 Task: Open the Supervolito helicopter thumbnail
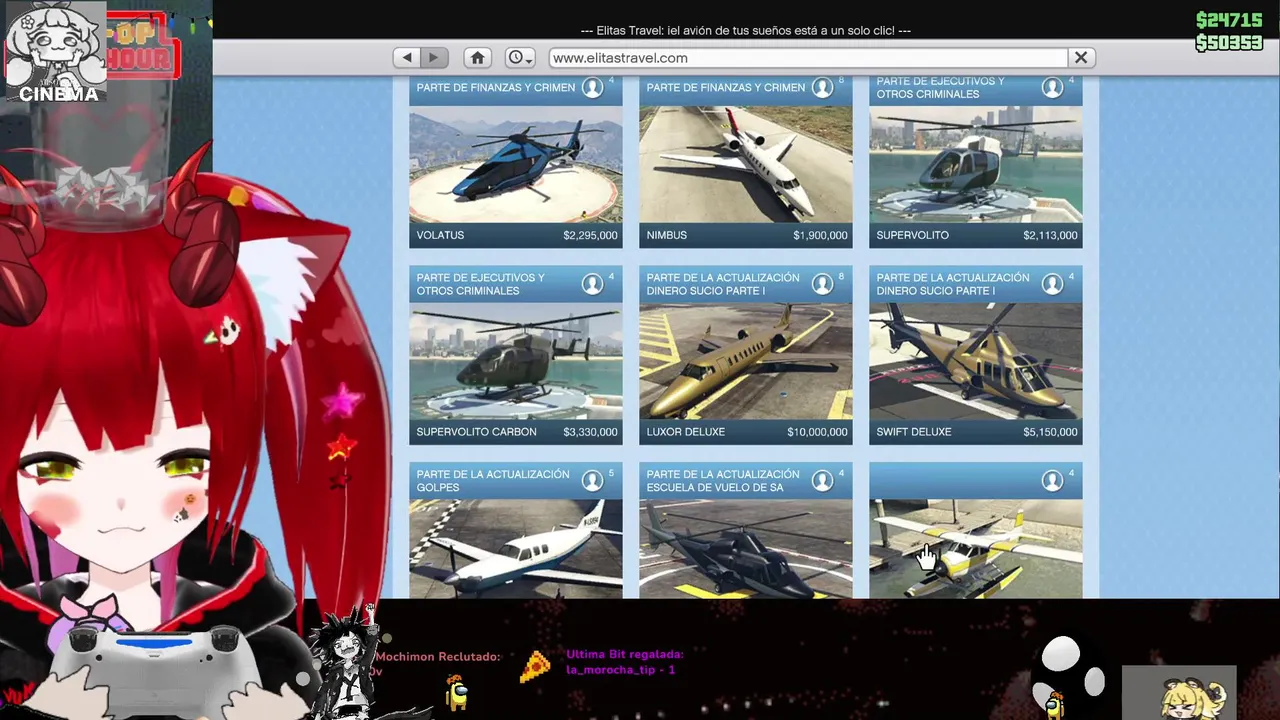point(976,164)
